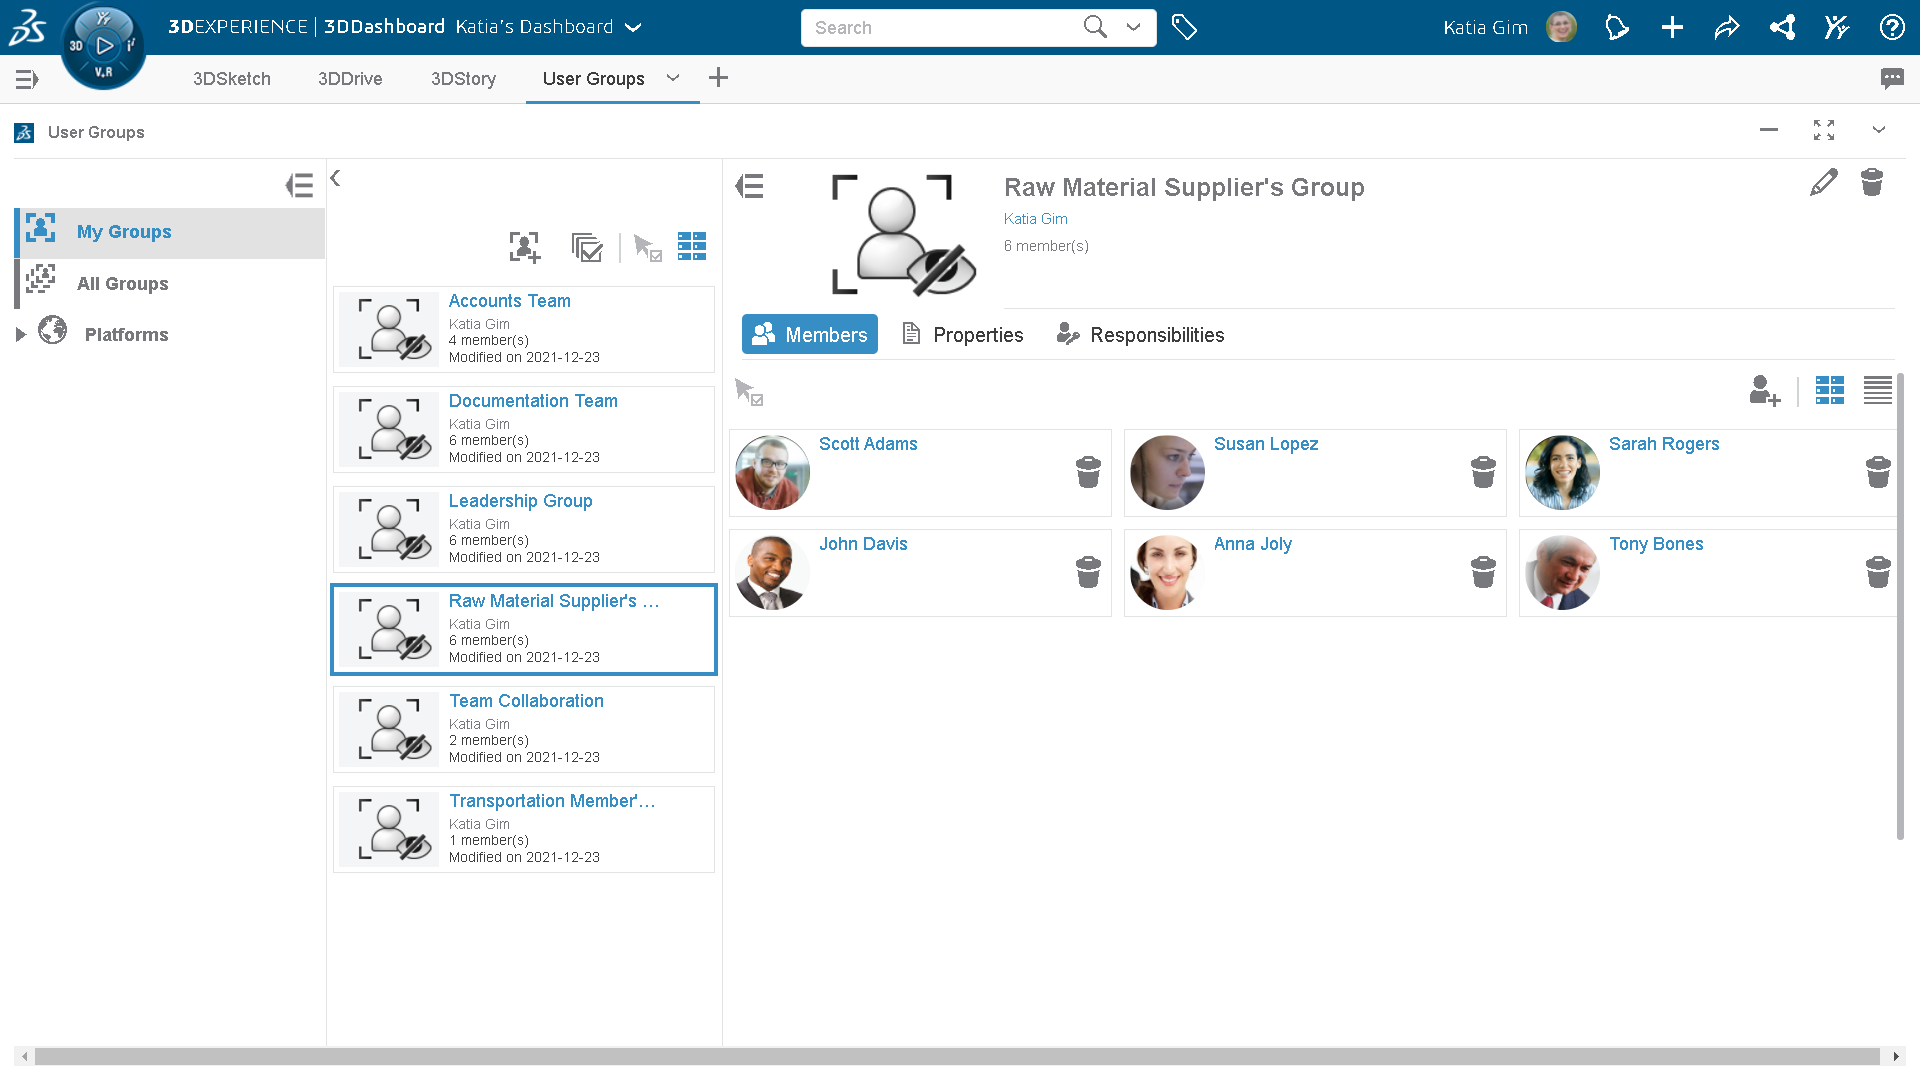Select the Leadership Group card
Viewport: 1920px width, 1080px height.
click(x=523, y=529)
